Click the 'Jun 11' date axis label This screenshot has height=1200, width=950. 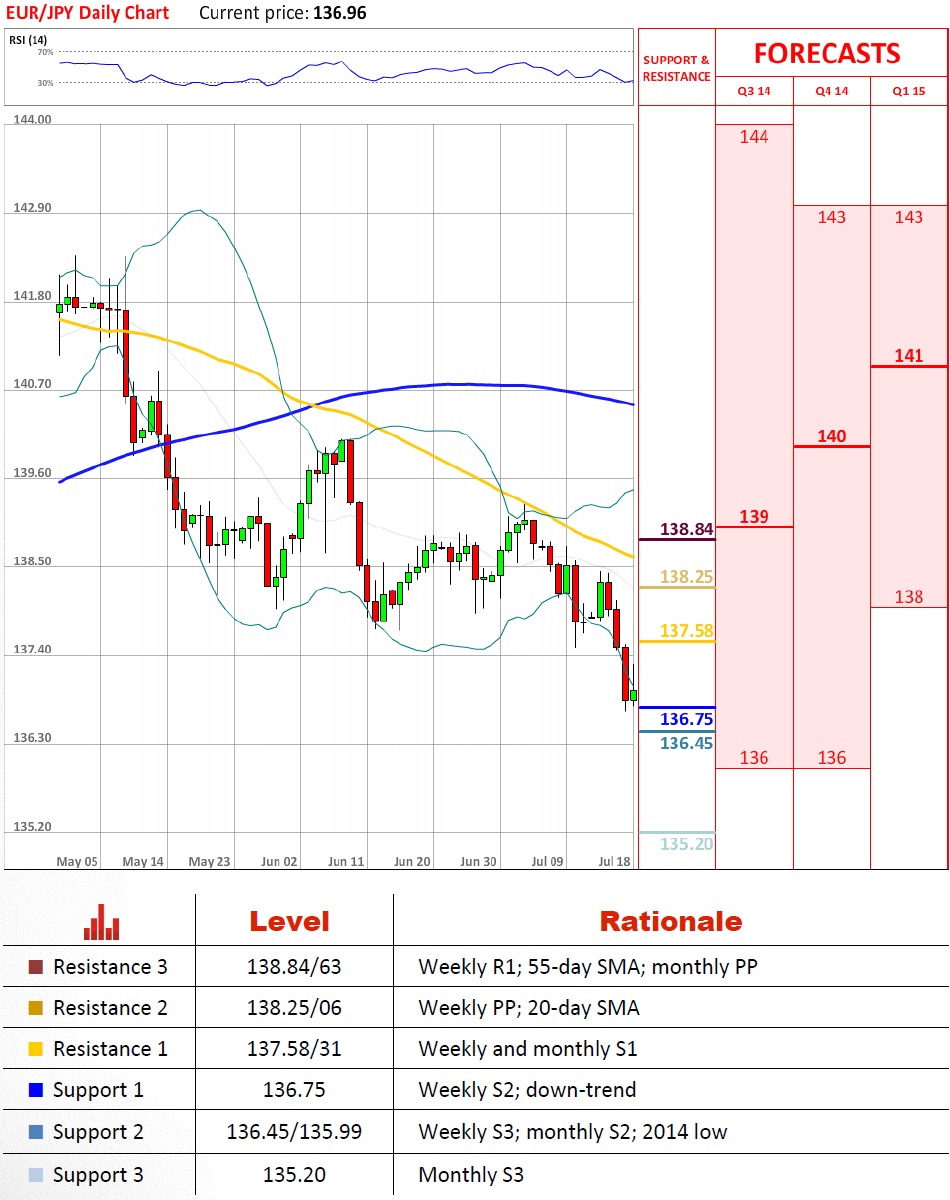(x=345, y=861)
